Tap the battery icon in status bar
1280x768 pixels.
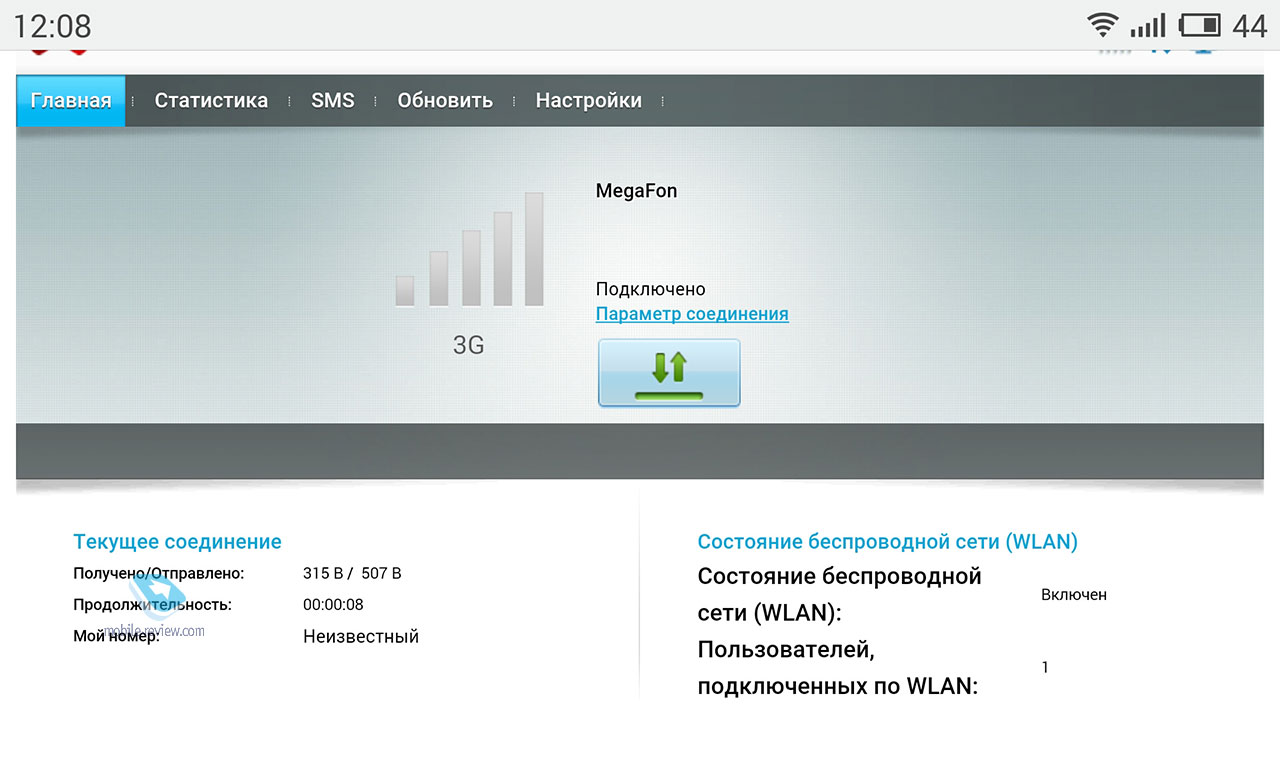[1200, 25]
